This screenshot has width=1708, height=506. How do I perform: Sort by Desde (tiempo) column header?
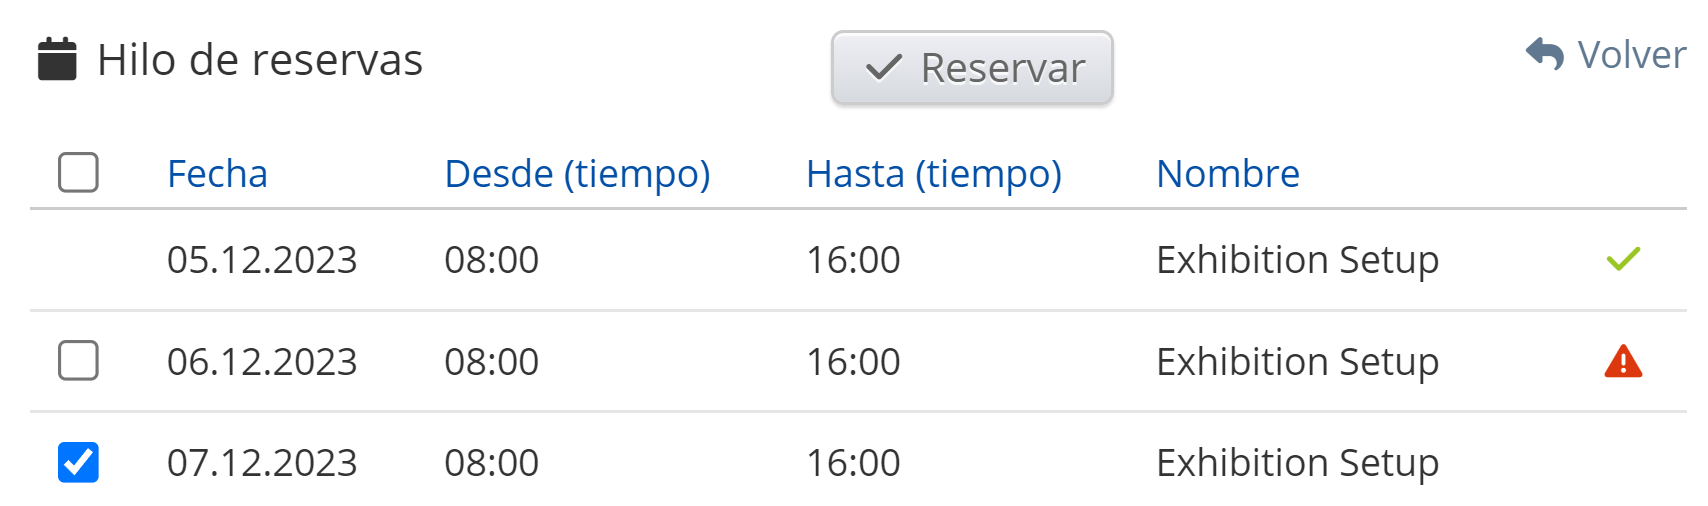coord(577,174)
